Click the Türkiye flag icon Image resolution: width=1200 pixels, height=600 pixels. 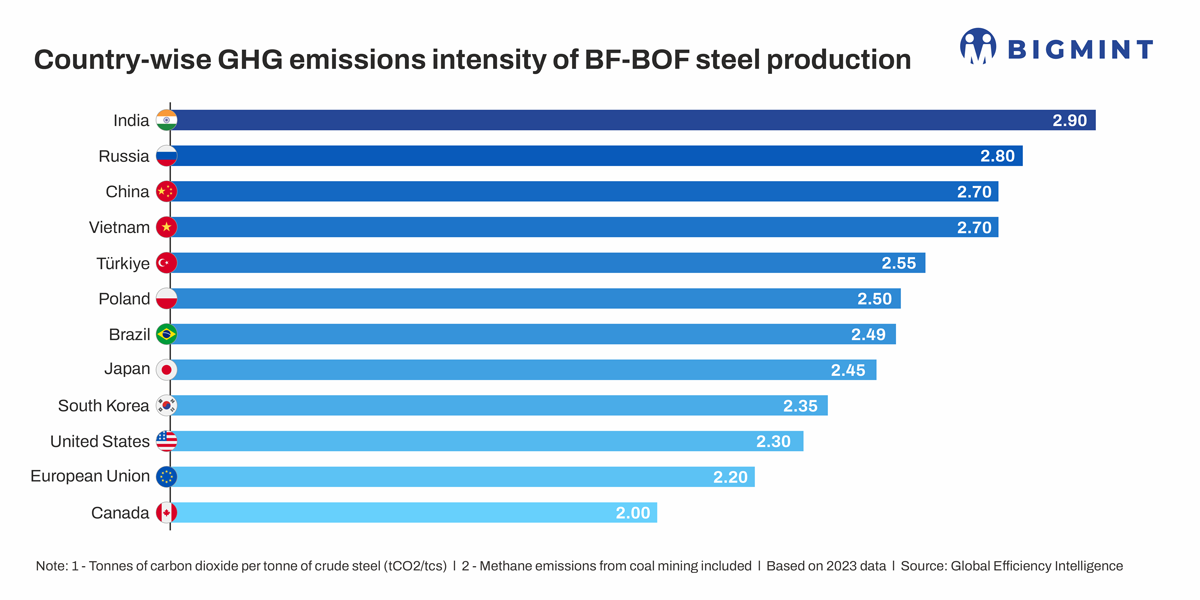(x=167, y=263)
